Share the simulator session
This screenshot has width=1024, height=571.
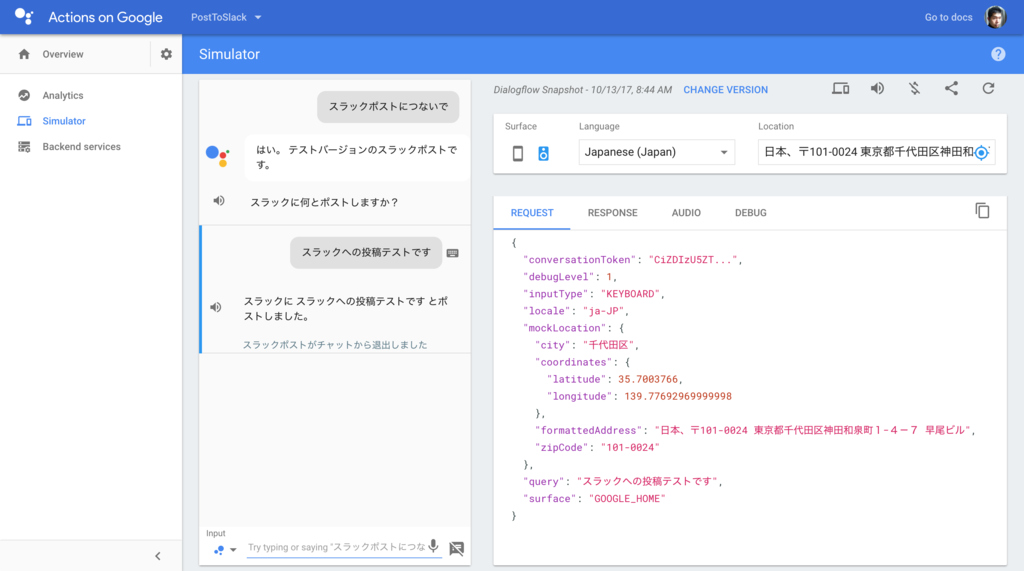tap(952, 88)
